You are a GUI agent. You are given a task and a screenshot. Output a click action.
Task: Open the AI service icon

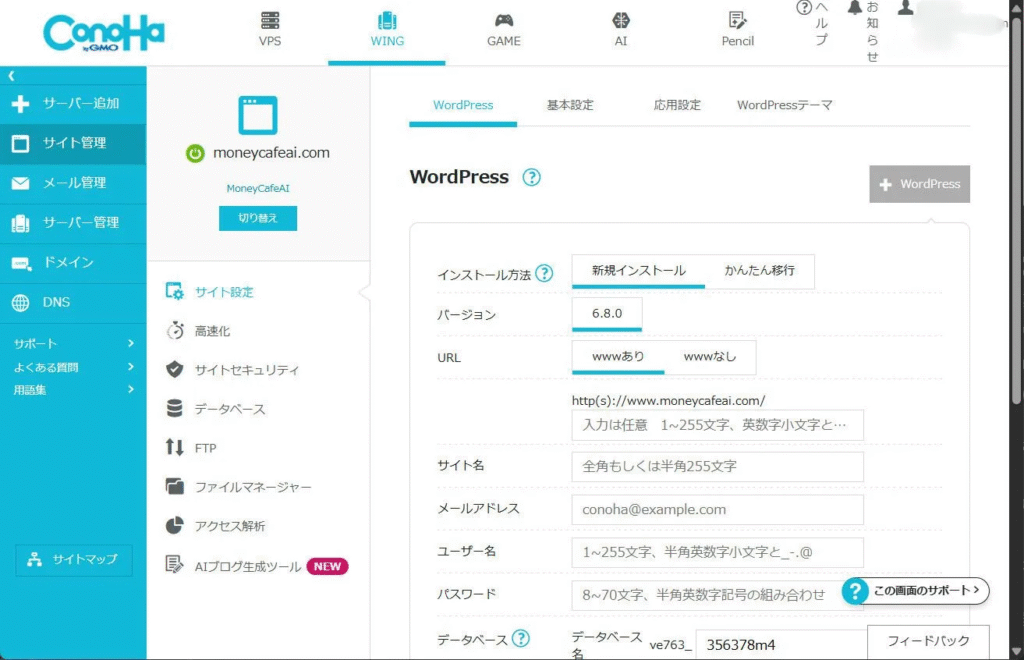point(620,21)
